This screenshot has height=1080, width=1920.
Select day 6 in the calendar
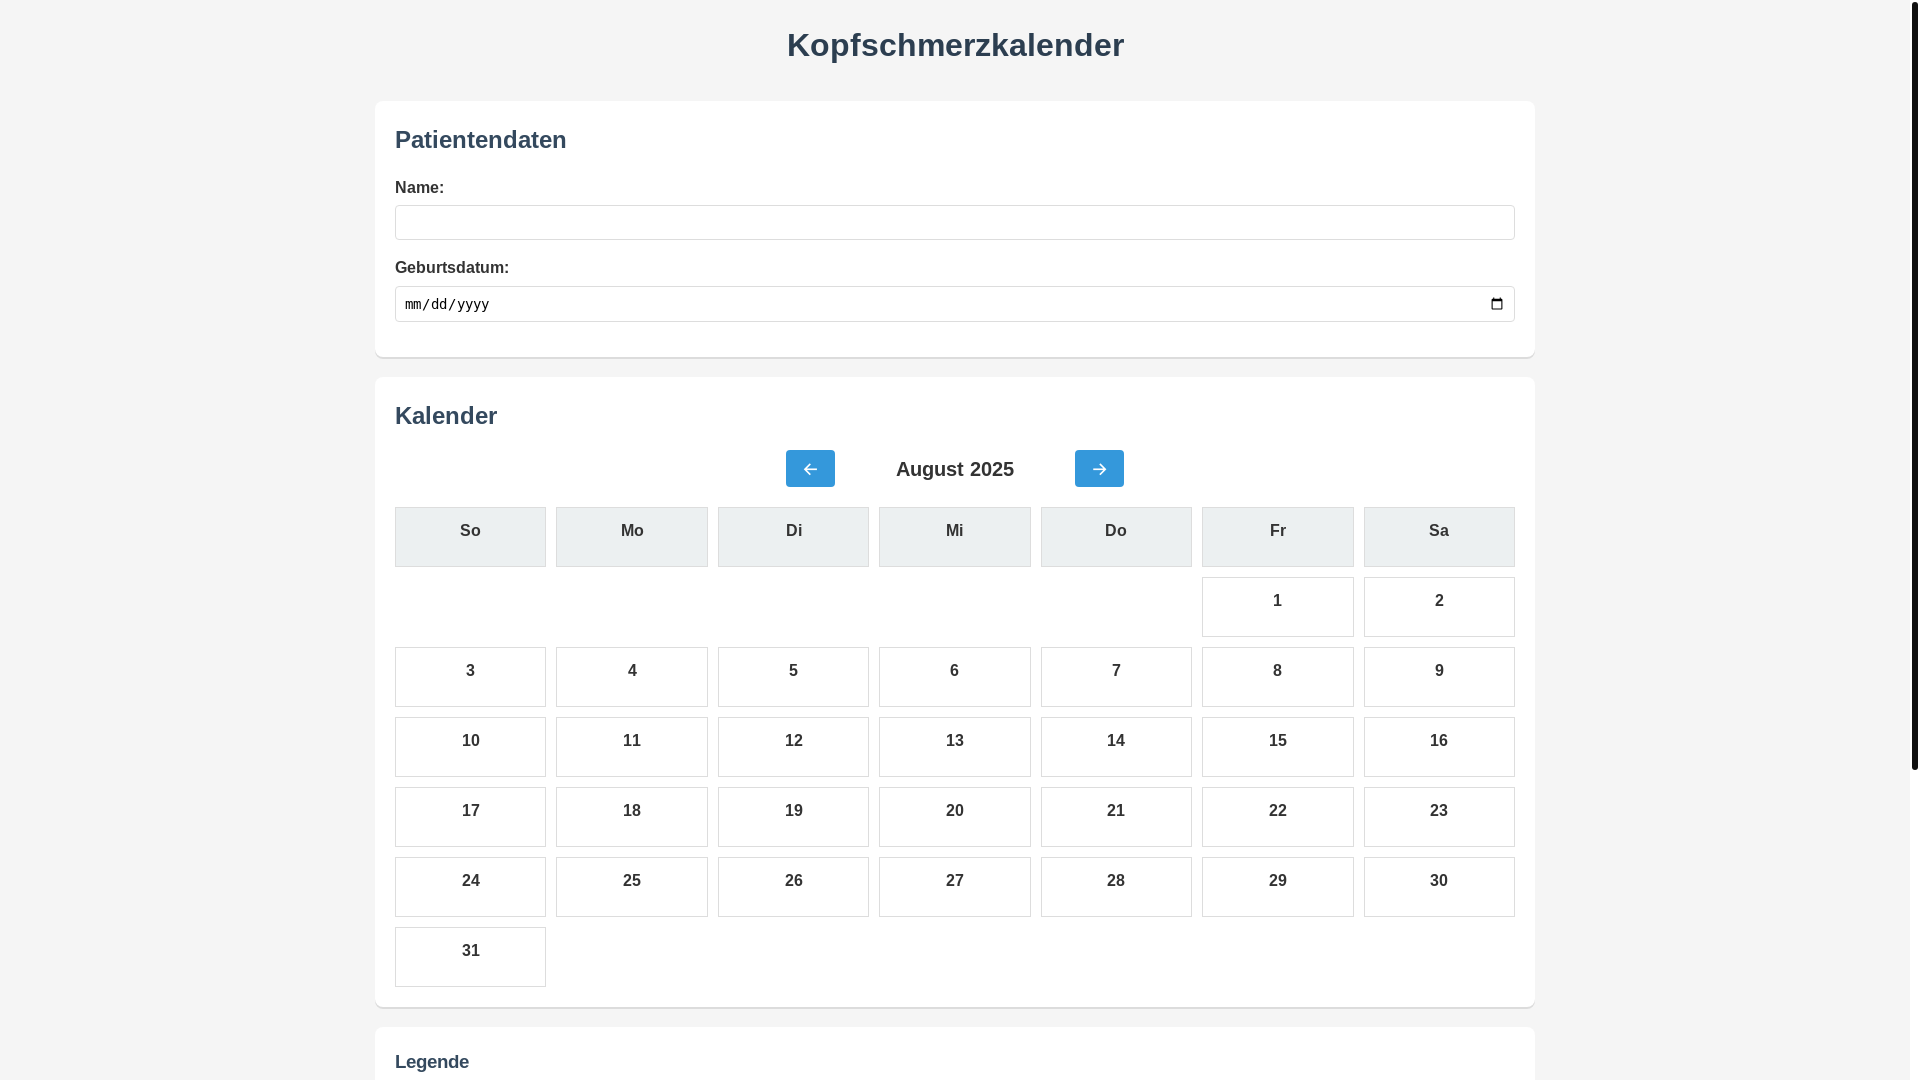955,677
